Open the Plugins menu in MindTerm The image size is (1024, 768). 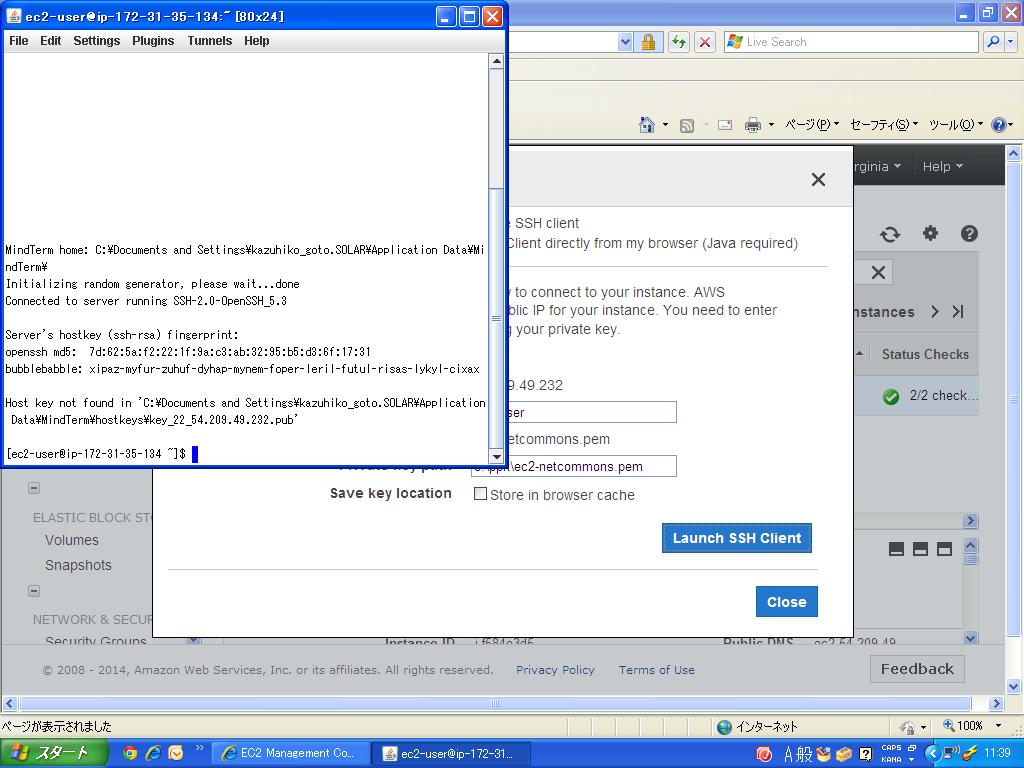click(x=153, y=40)
